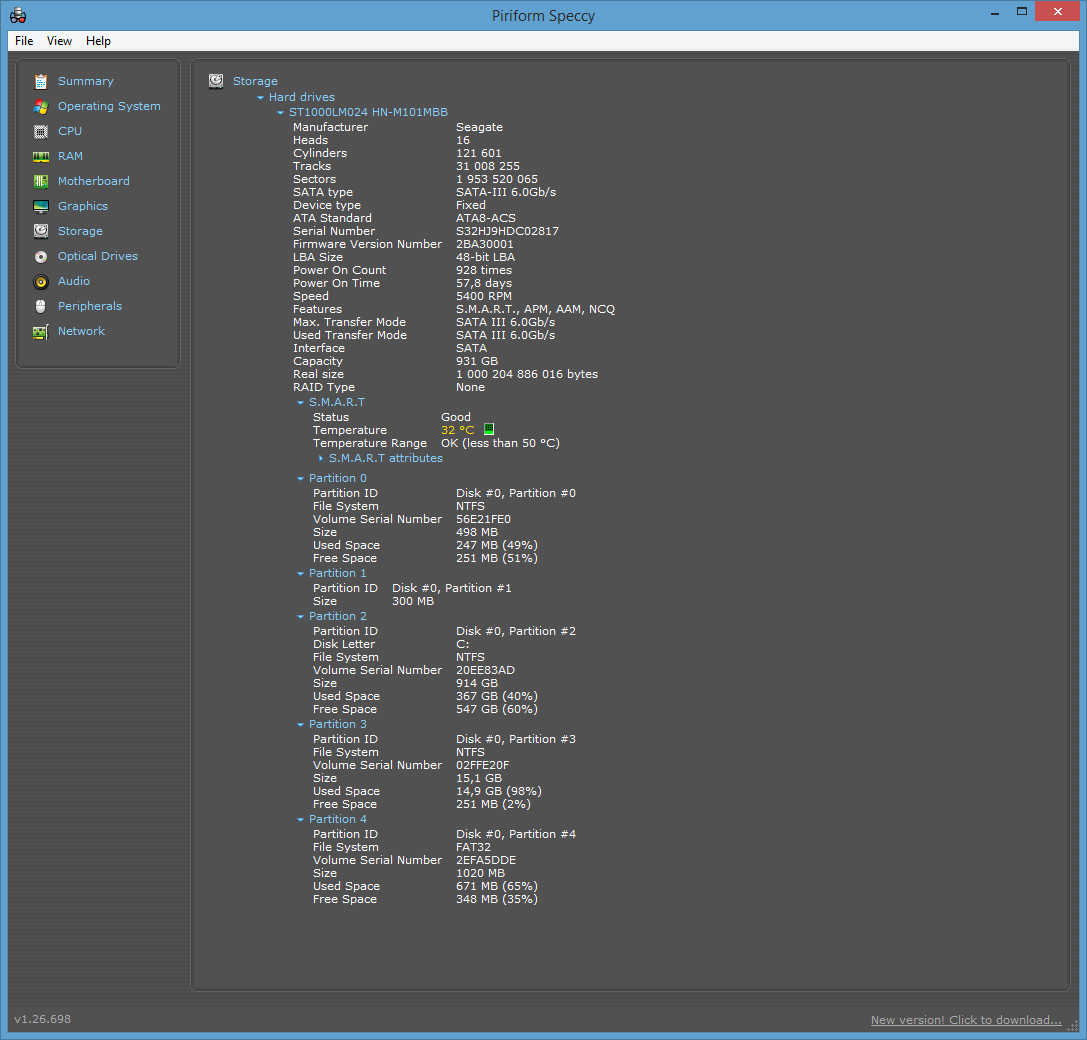The width and height of the screenshot is (1087, 1040).
Task: Select the Network icon in sidebar
Action: click(40, 331)
